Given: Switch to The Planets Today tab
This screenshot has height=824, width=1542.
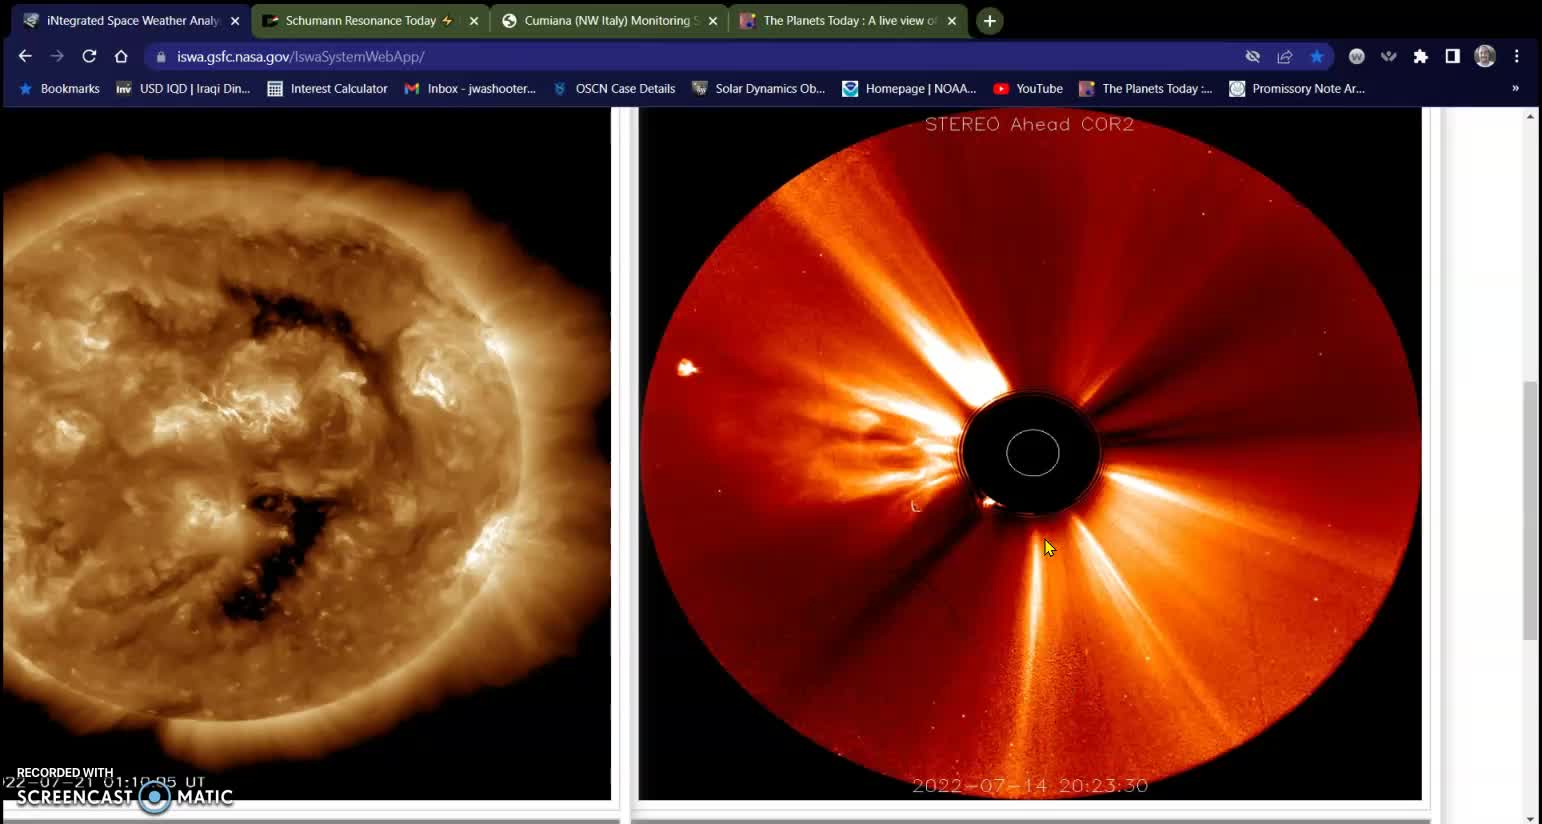Looking at the screenshot, I should (x=850, y=21).
